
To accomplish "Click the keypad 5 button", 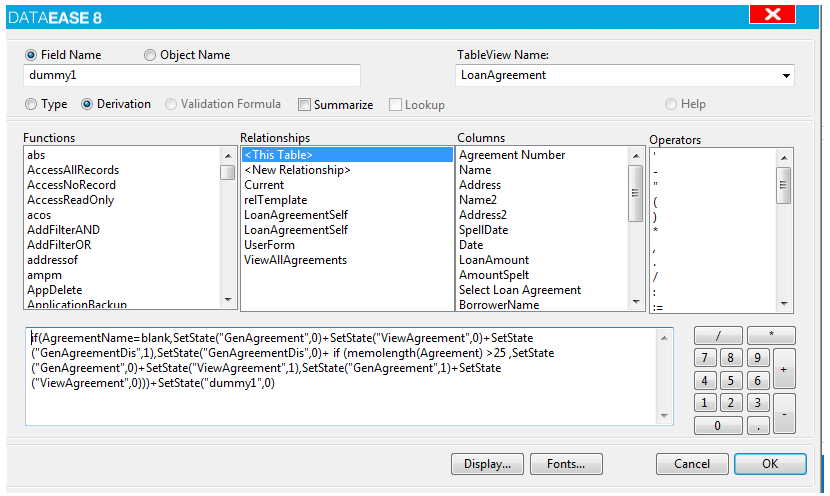I will coord(731,381).
